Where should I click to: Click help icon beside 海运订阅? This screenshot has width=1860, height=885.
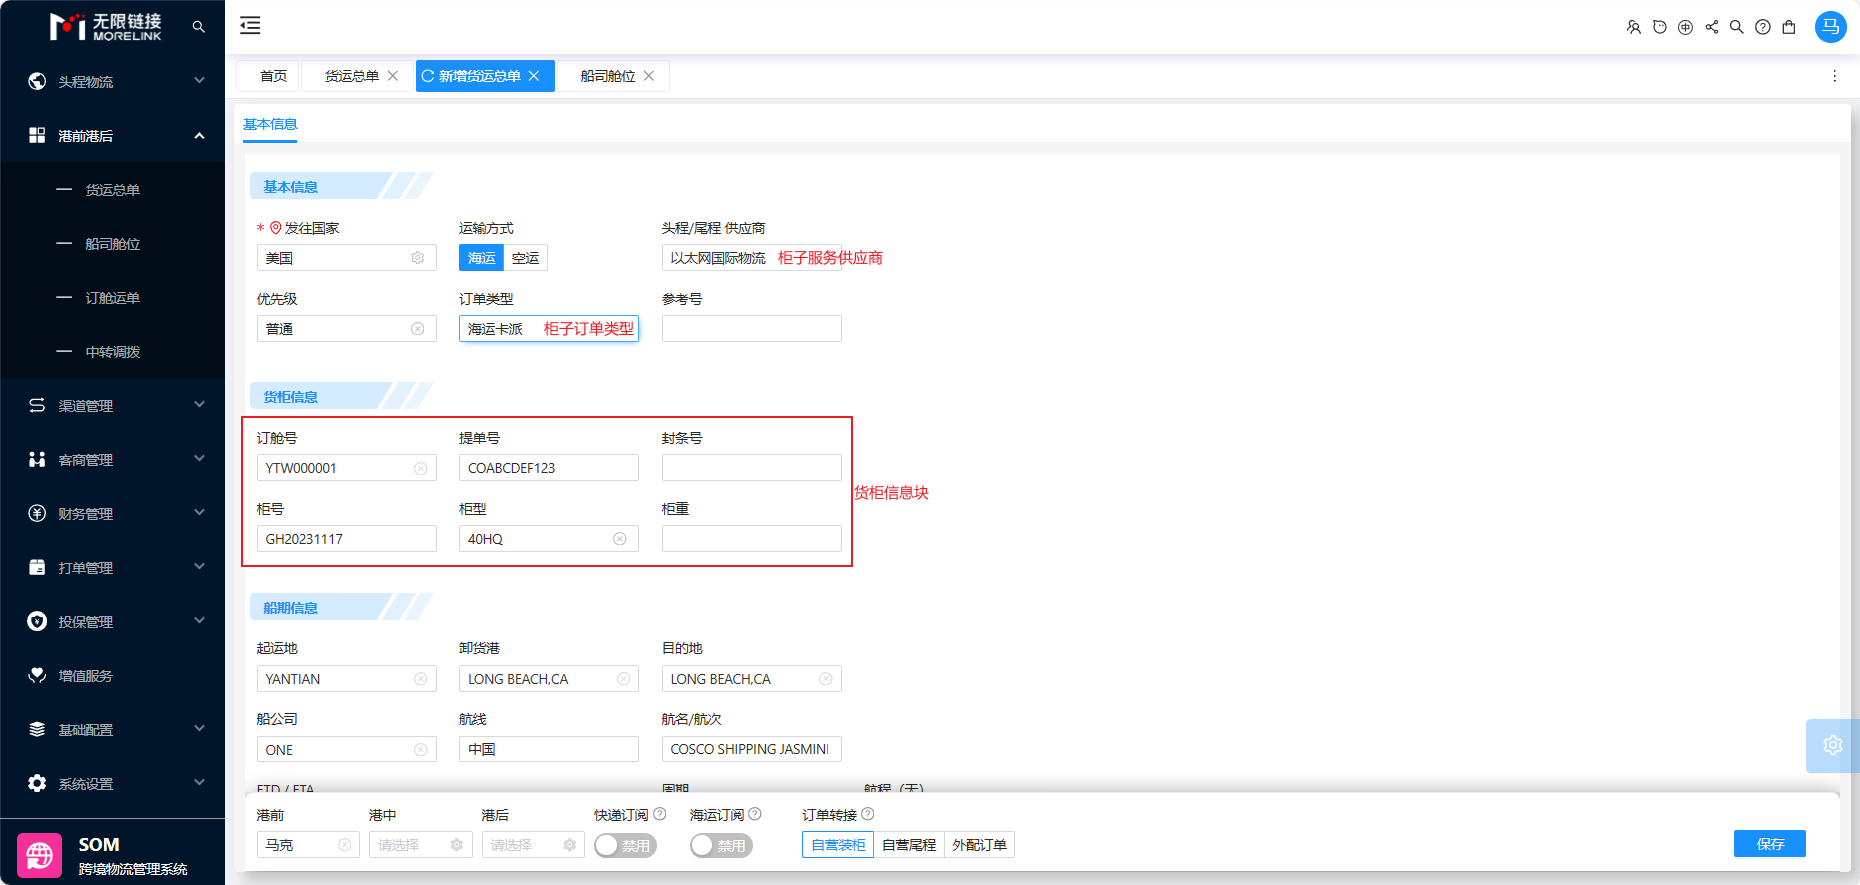(755, 814)
